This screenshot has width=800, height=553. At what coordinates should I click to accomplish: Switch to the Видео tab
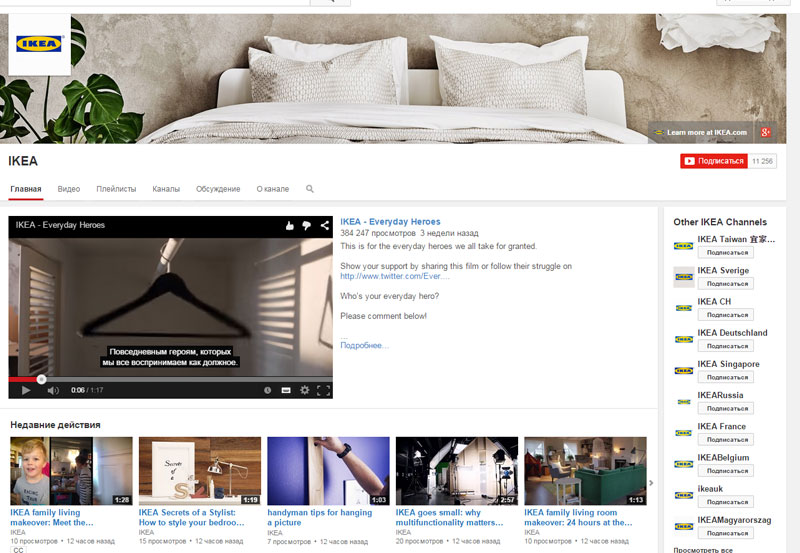tap(69, 189)
